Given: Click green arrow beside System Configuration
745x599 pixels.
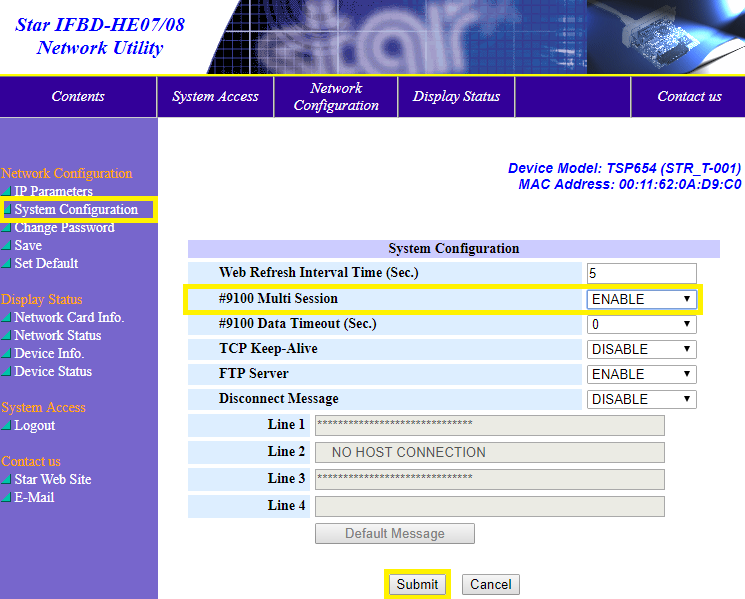Looking at the screenshot, I should (x=7, y=209).
